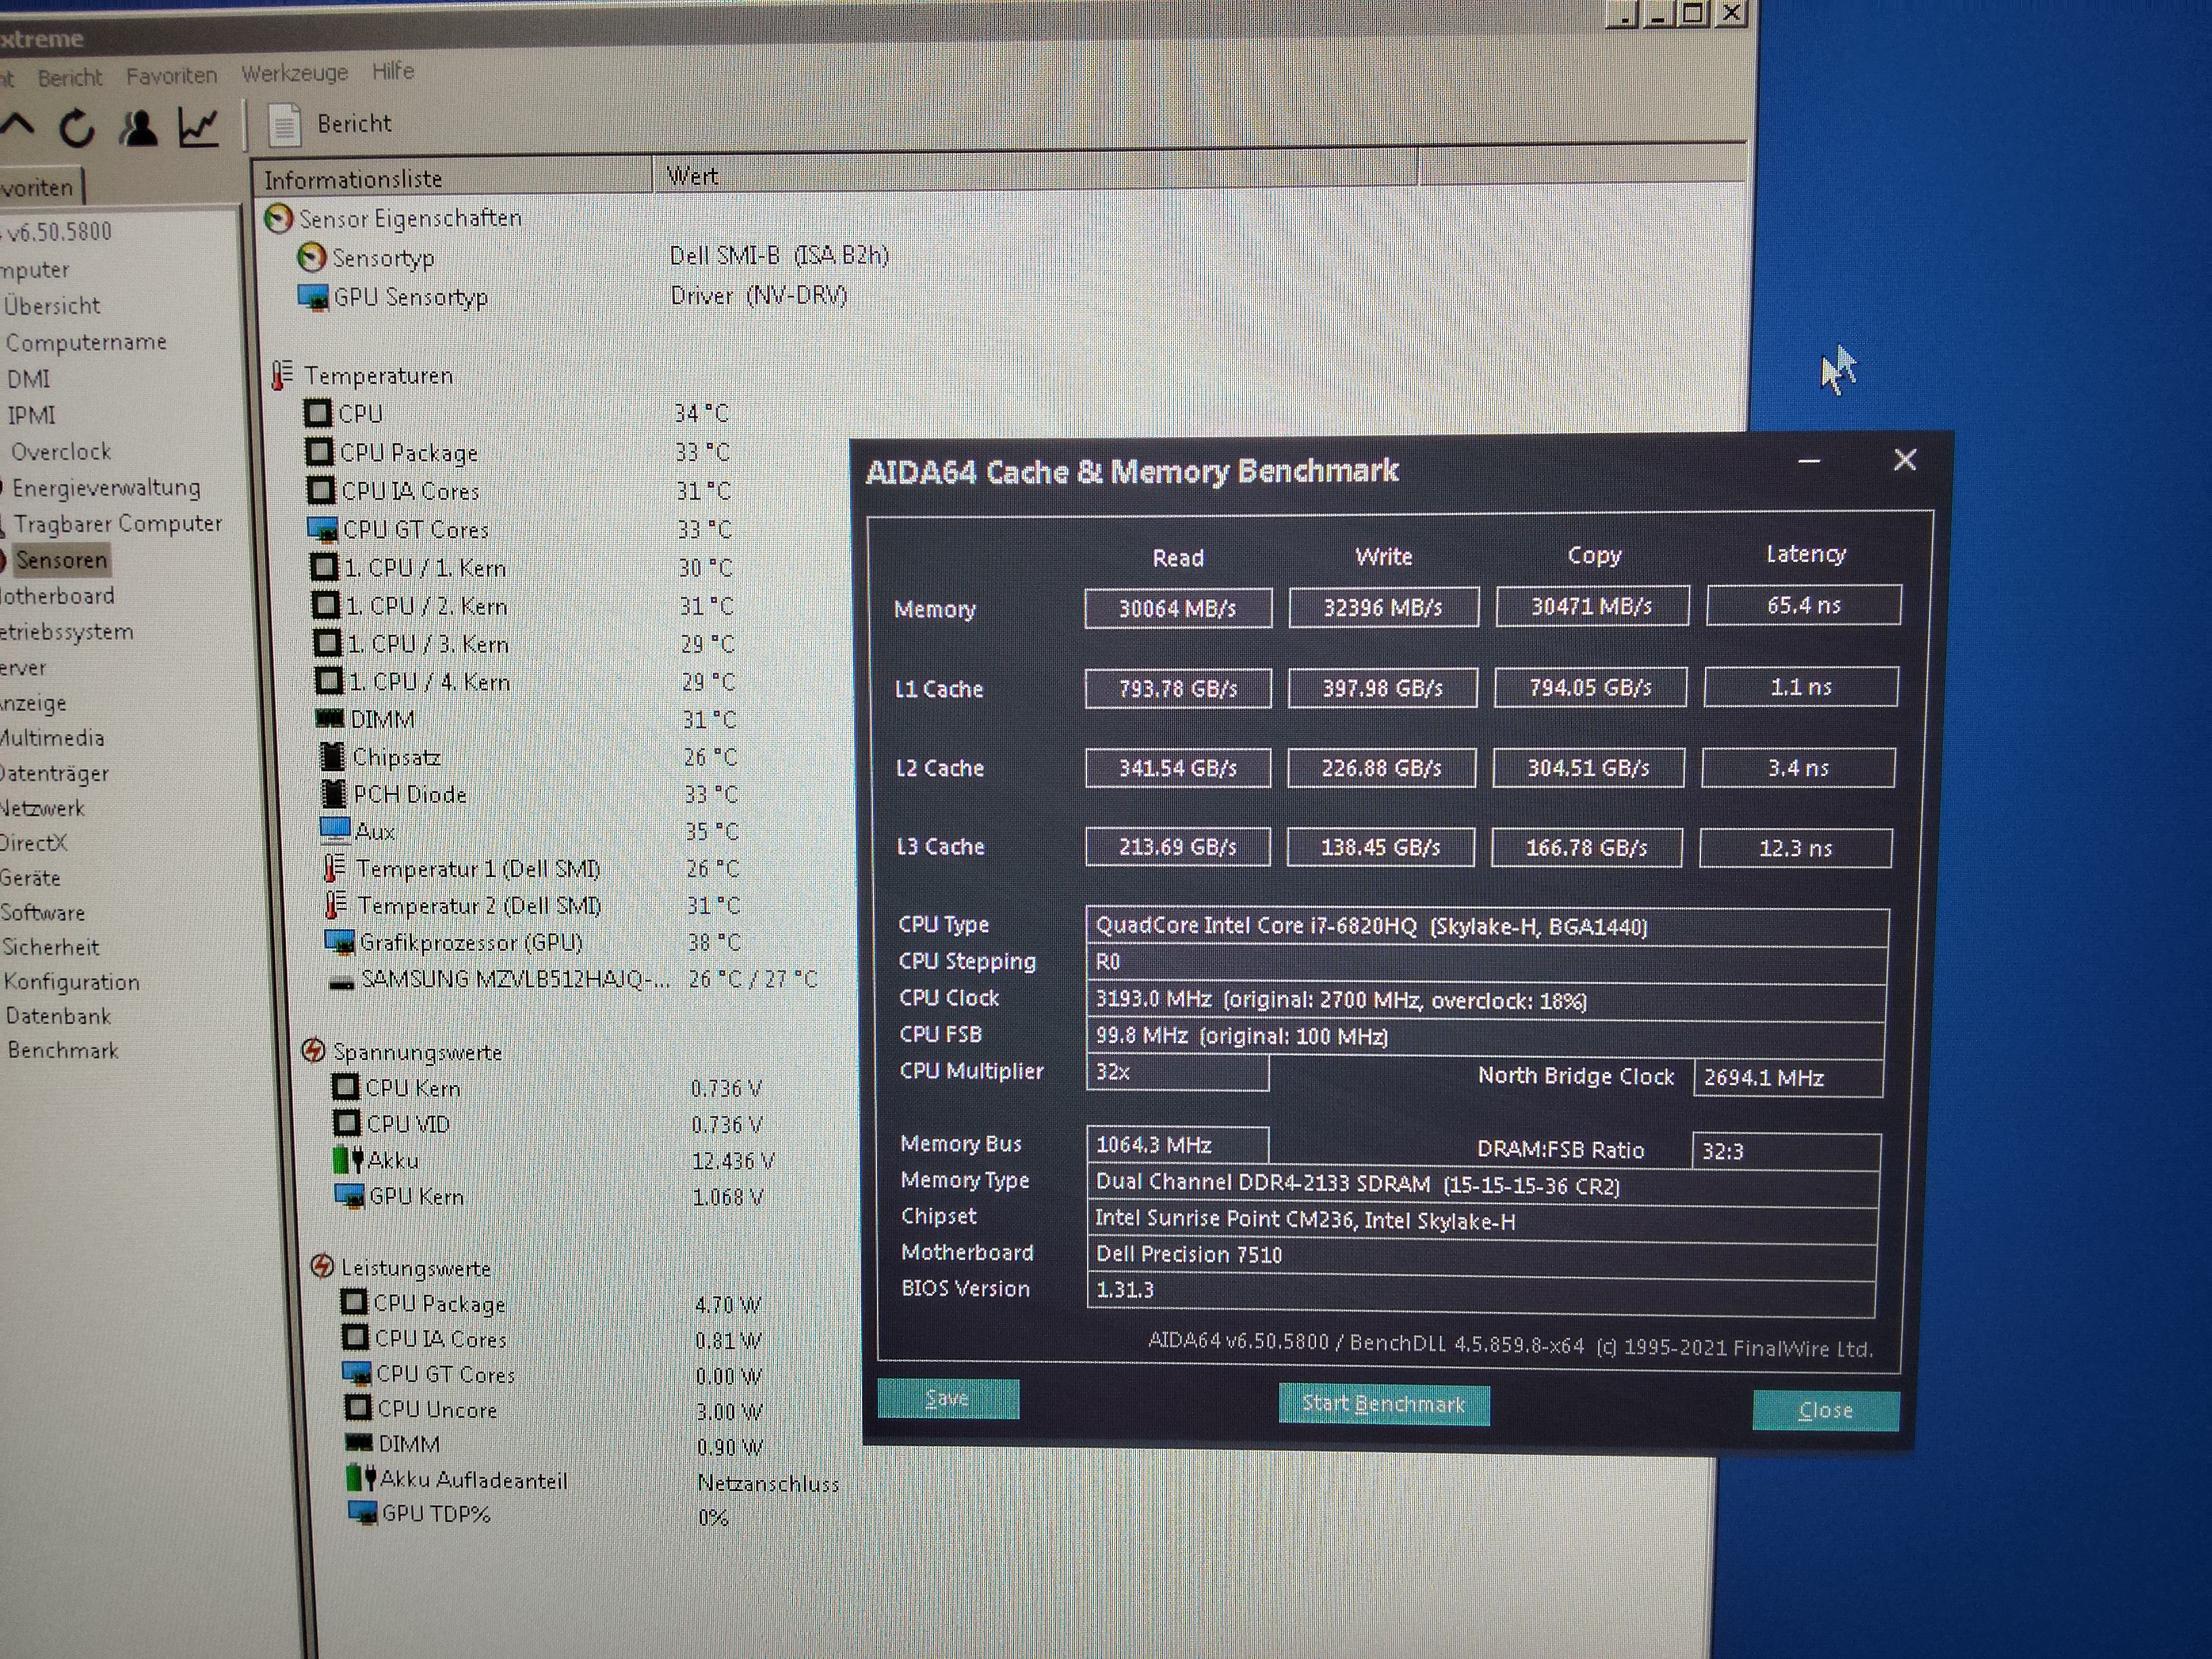Click the icon for 1. CPU / 1. Kern
Screen dimensions: 2212x1659
click(x=325, y=568)
